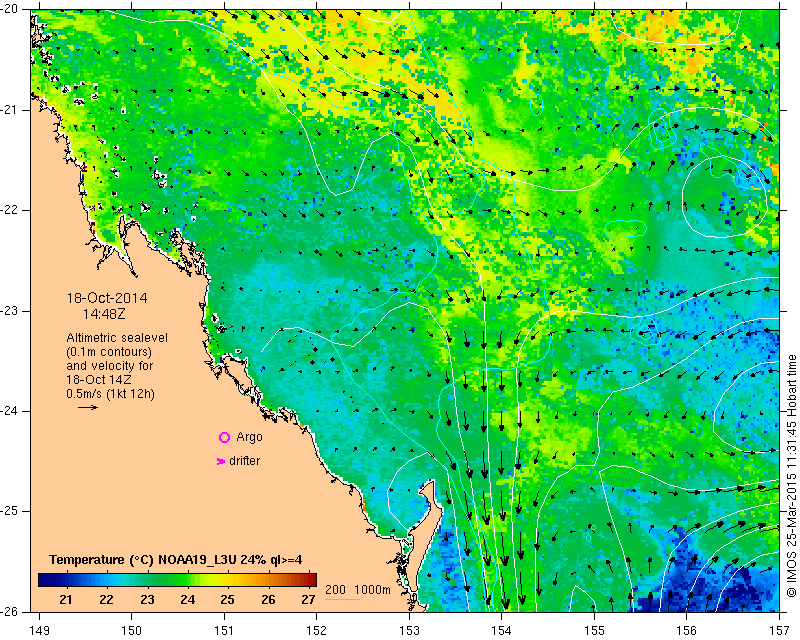Click latitude axis label -21
Viewport: 800px width, 640px height.
tap(9, 110)
